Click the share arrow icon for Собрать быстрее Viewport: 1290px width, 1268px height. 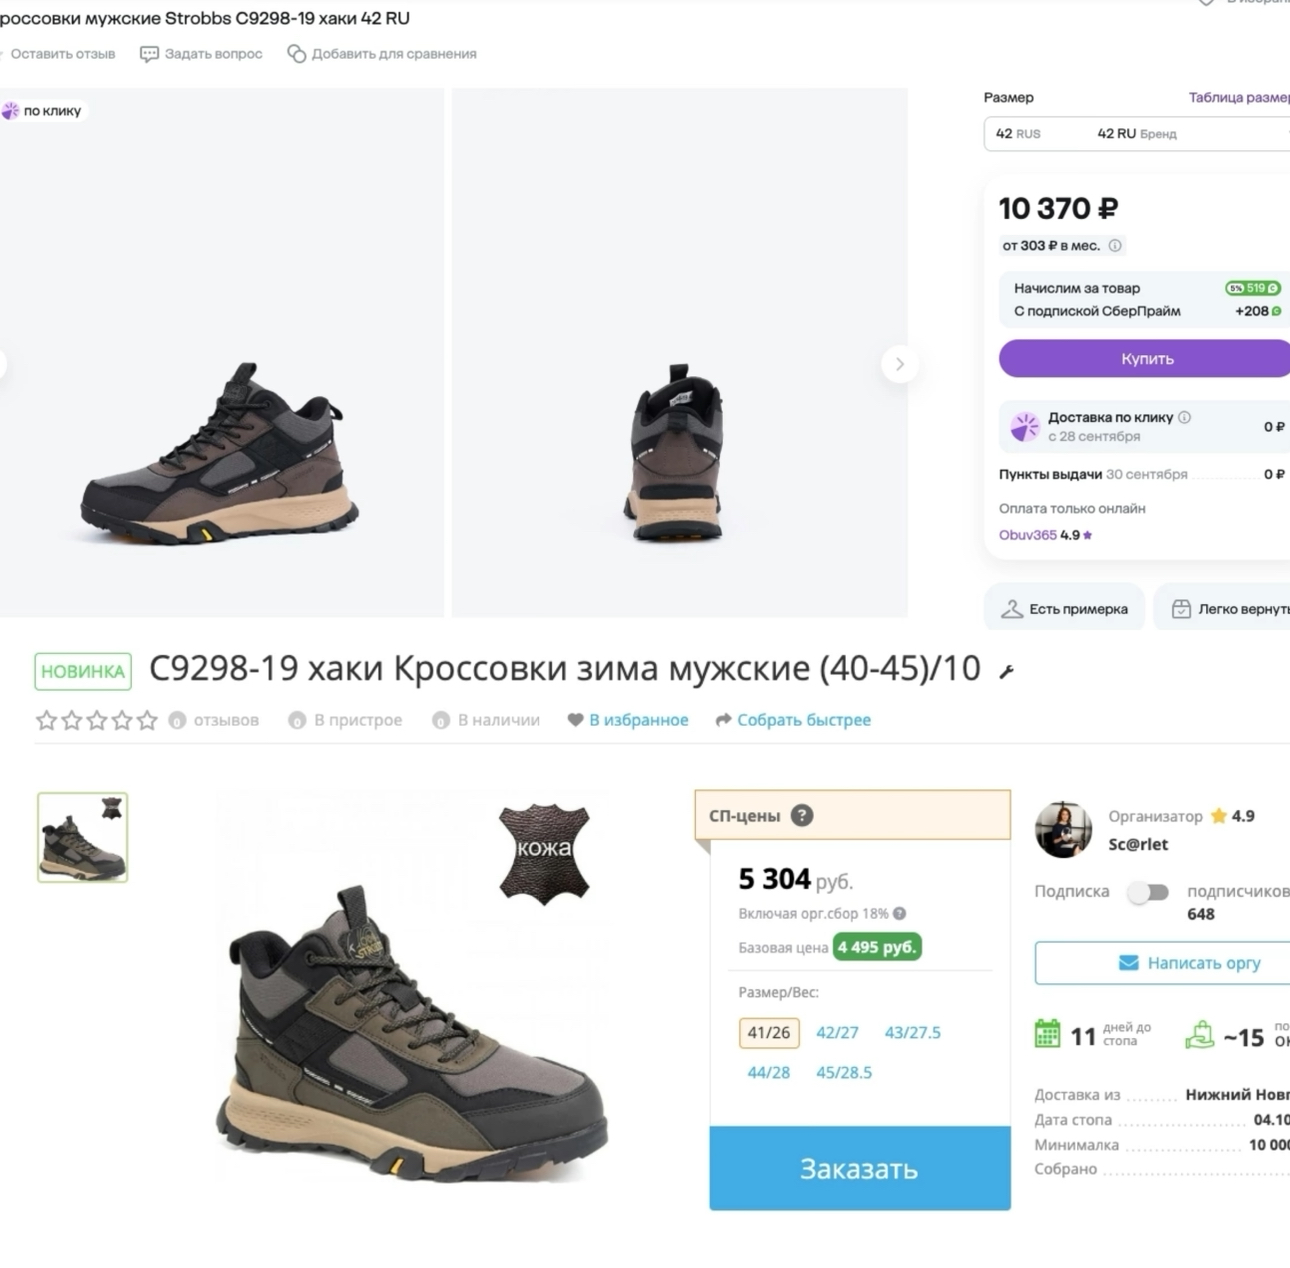click(x=724, y=720)
